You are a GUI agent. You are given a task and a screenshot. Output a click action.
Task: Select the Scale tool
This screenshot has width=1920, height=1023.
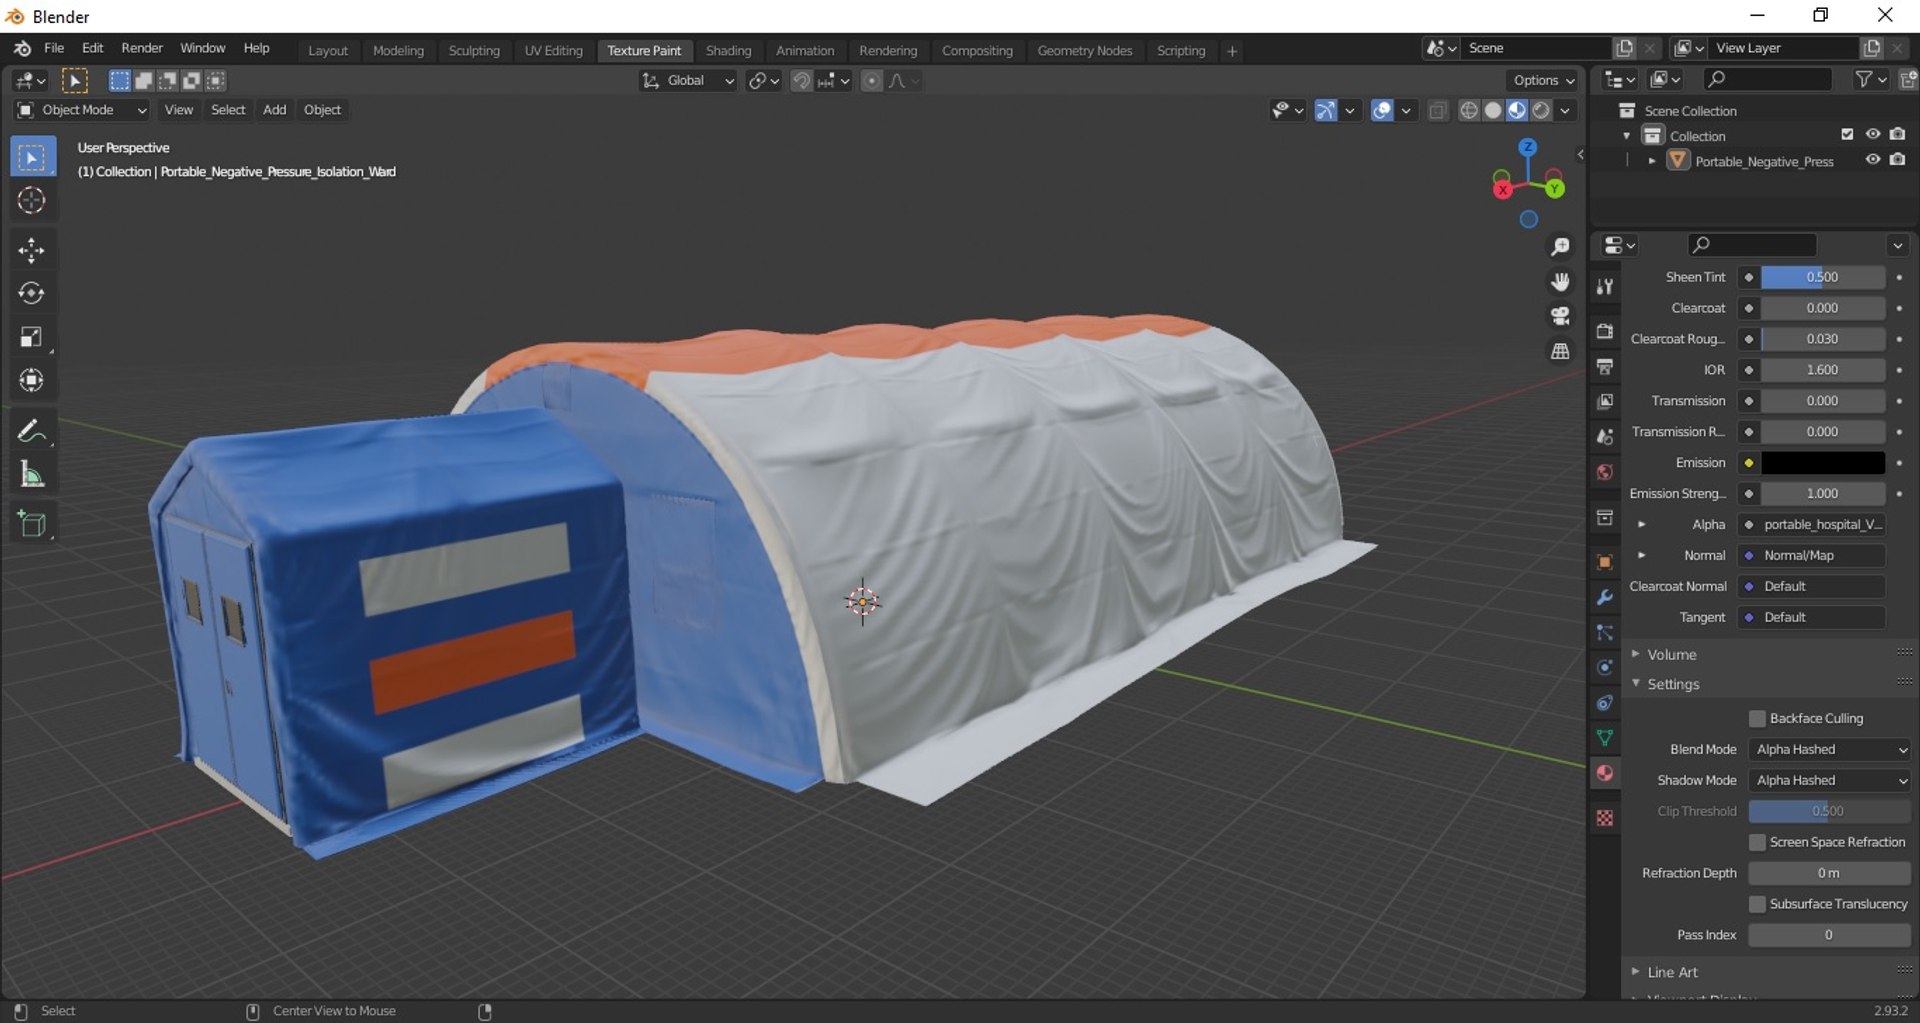pos(32,337)
